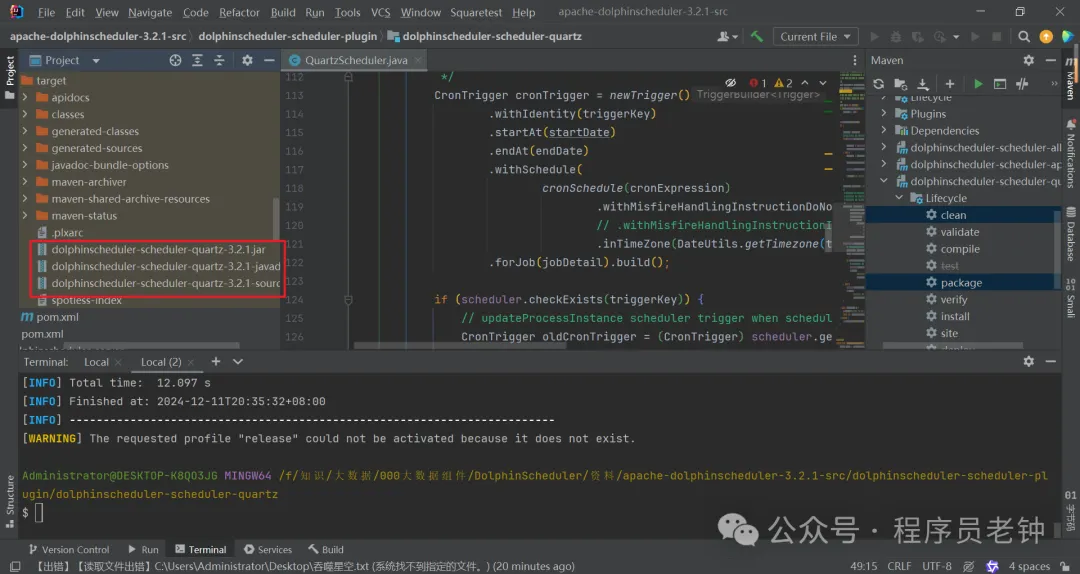The height and width of the screenshot is (574, 1080).
Task: Open the Run tool window
Action: coord(143,549)
